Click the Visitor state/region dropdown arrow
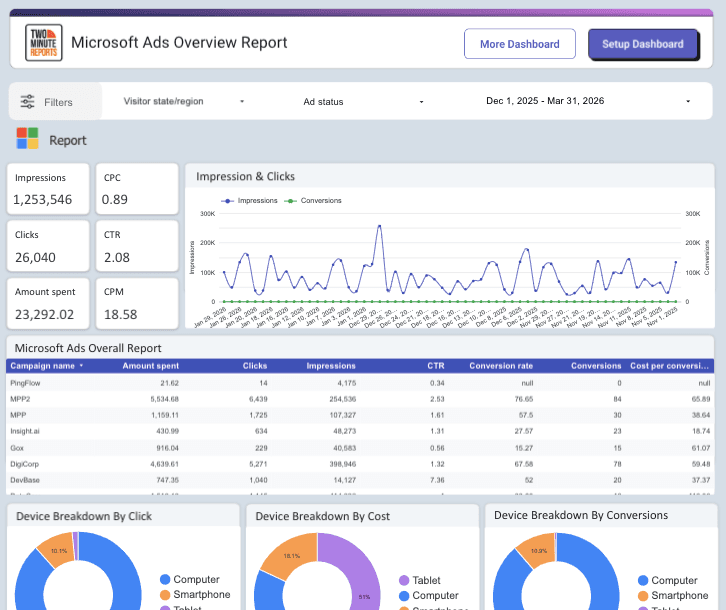The image size is (726, 610). (242, 101)
